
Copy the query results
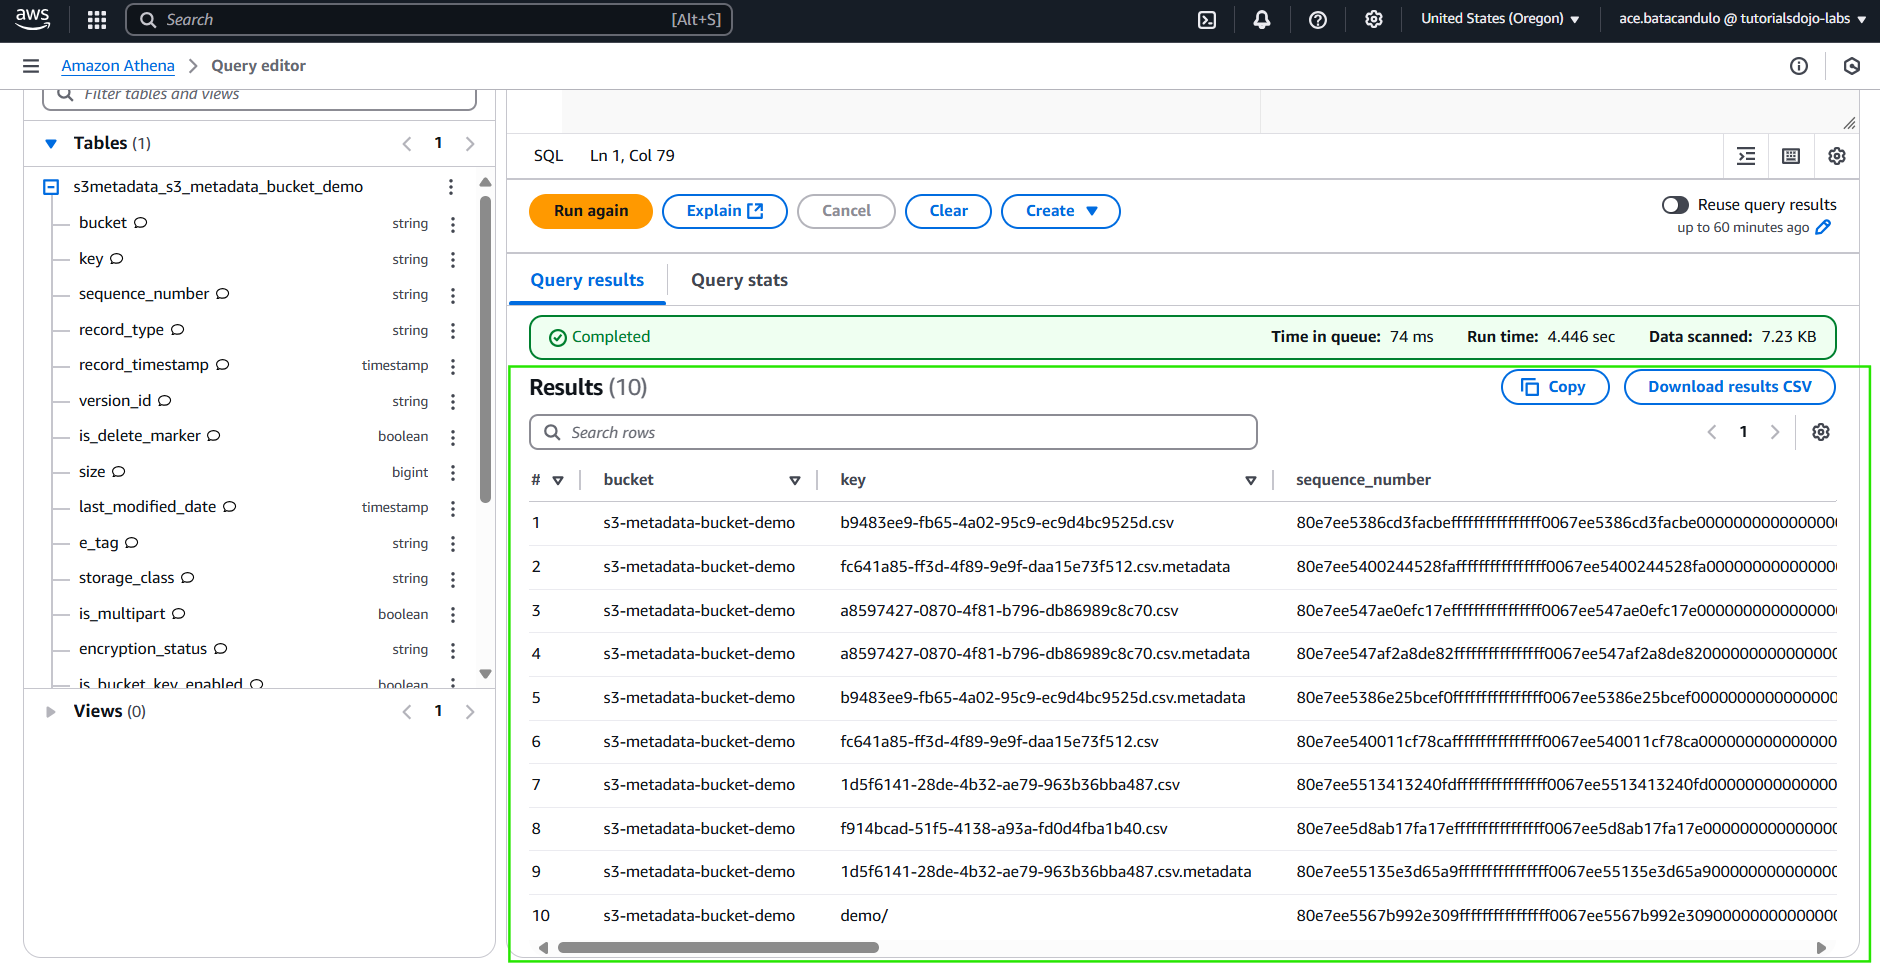(1555, 387)
